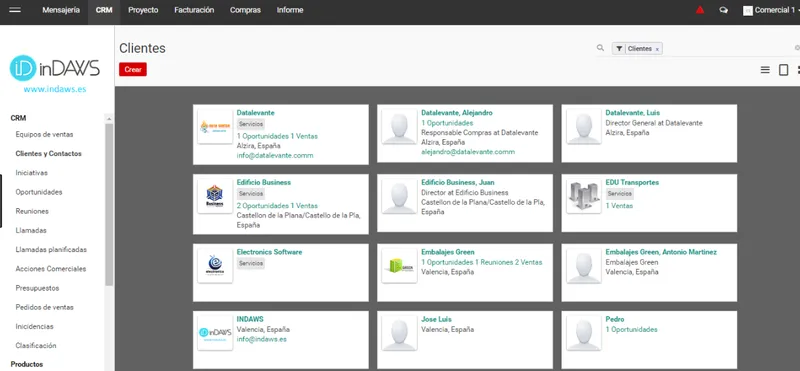Open the Embalajes Green card title
Image resolution: width=800 pixels, height=371 pixels.
(x=448, y=252)
